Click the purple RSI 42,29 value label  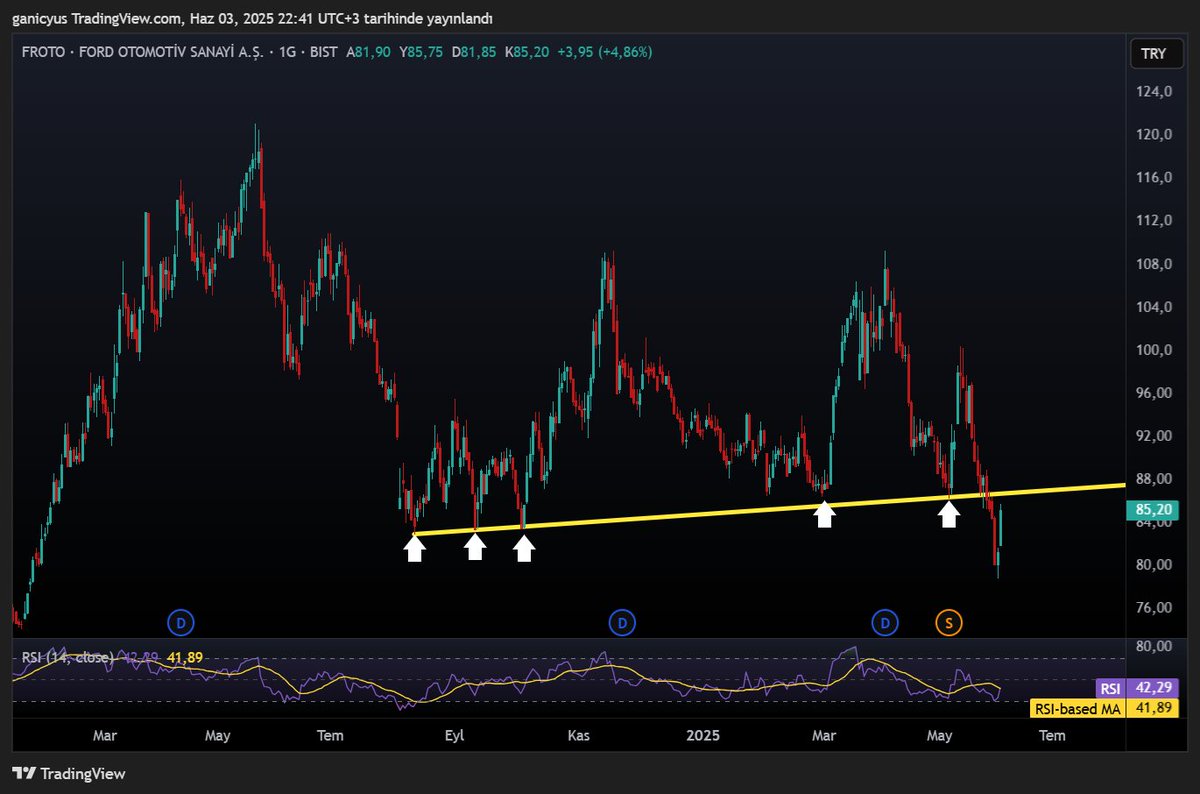(1136, 688)
